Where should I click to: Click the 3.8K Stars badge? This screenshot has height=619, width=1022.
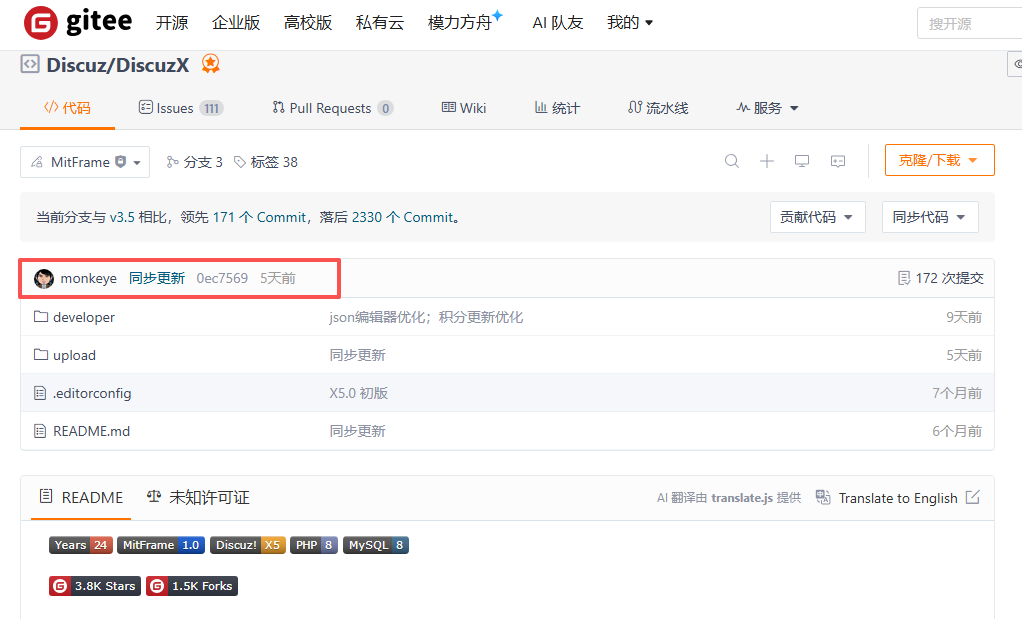[x=94, y=586]
